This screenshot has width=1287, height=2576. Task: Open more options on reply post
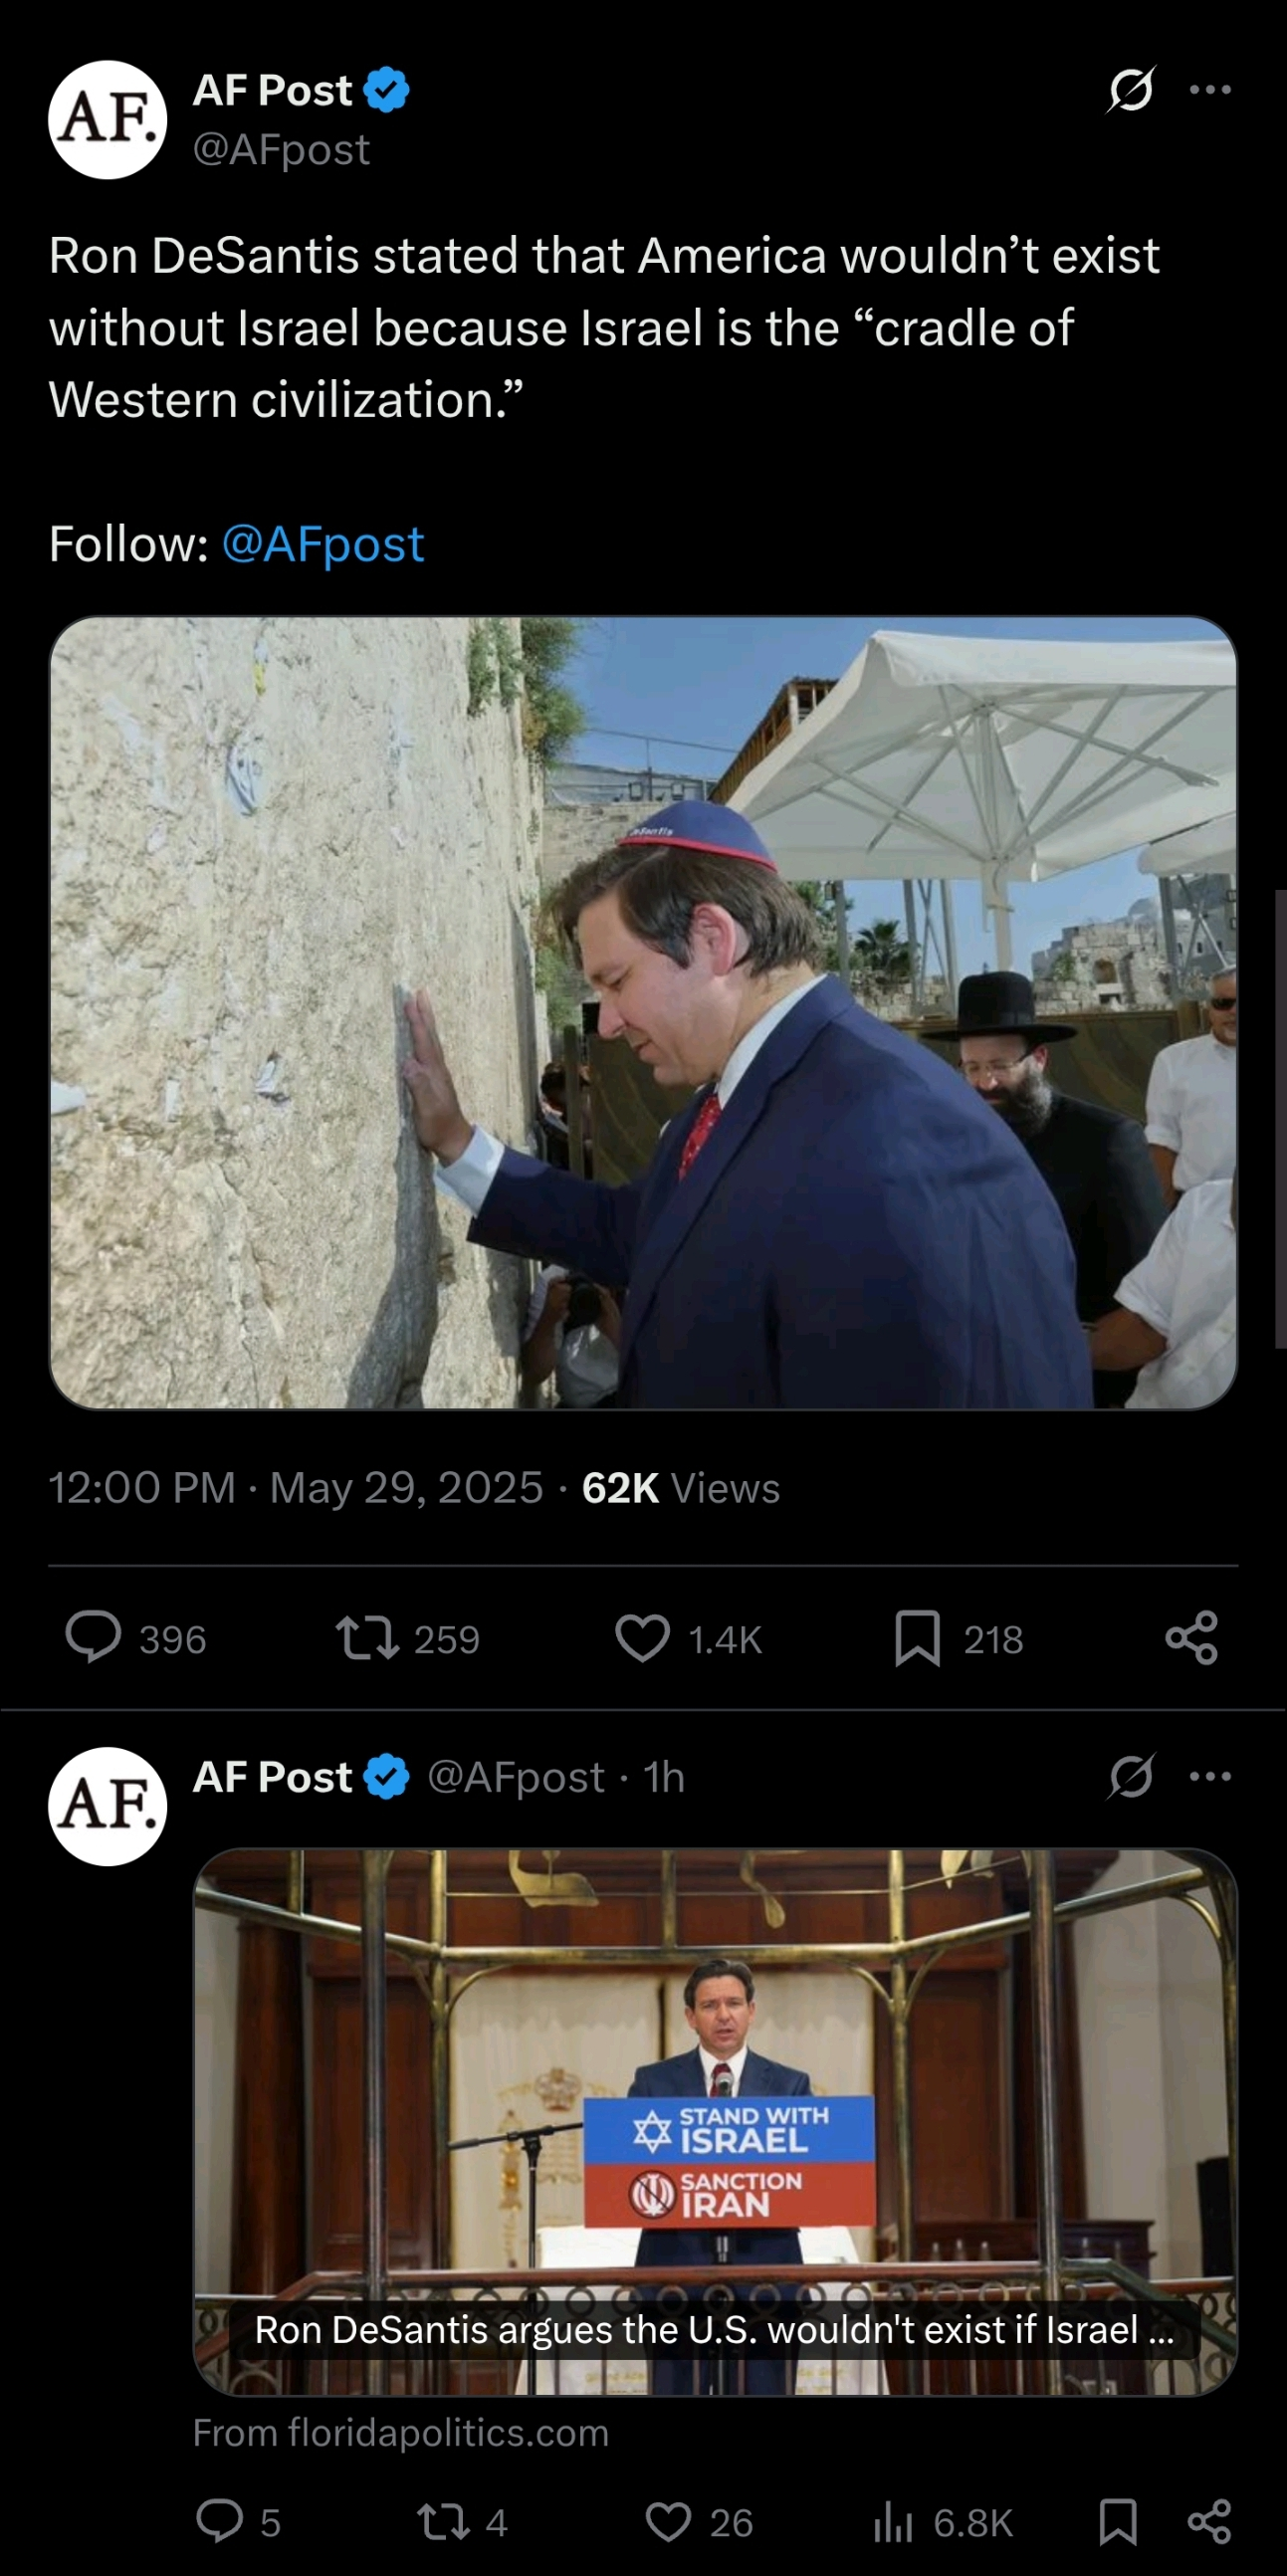[1210, 1777]
